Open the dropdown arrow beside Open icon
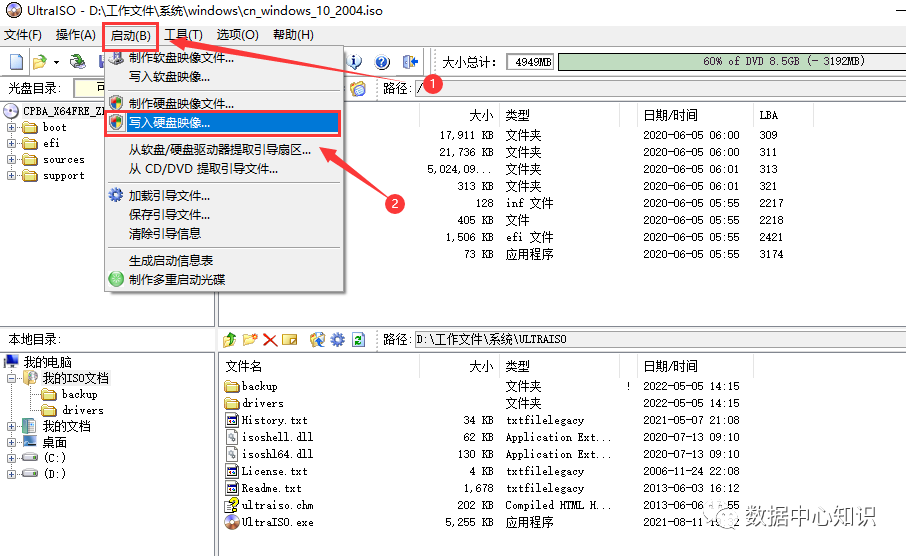The image size is (906, 556). 56,62
